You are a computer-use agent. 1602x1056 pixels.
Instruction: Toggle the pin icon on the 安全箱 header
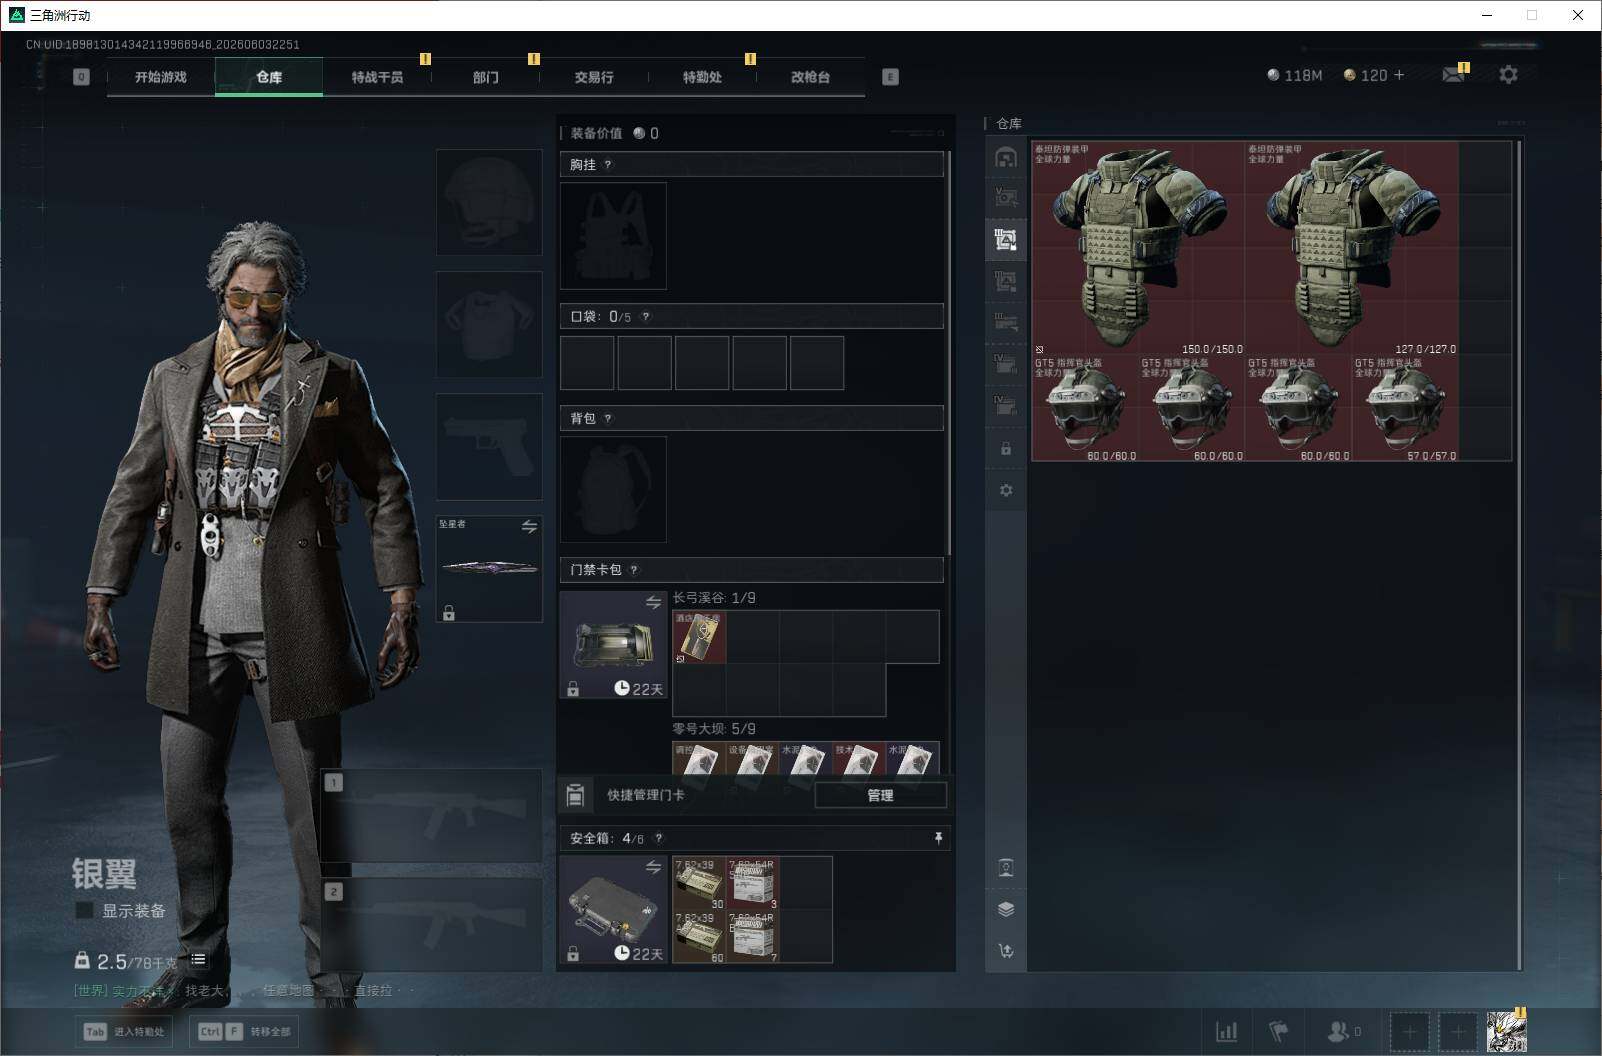pos(938,838)
